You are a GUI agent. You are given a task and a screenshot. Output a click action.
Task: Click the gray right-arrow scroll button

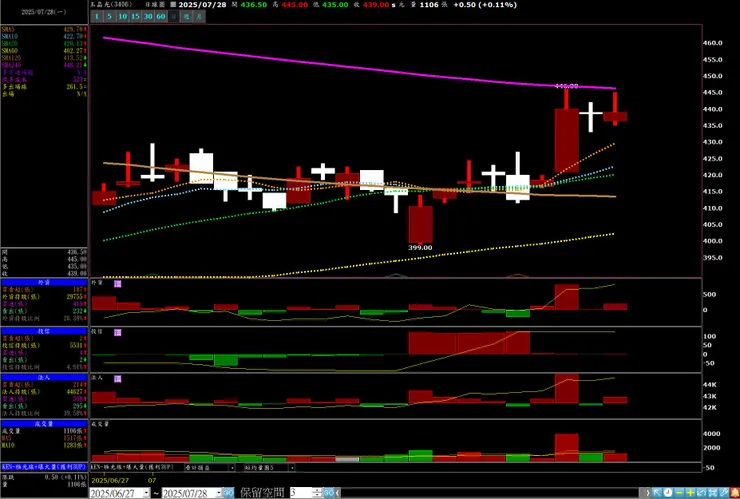[x=648, y=493]
